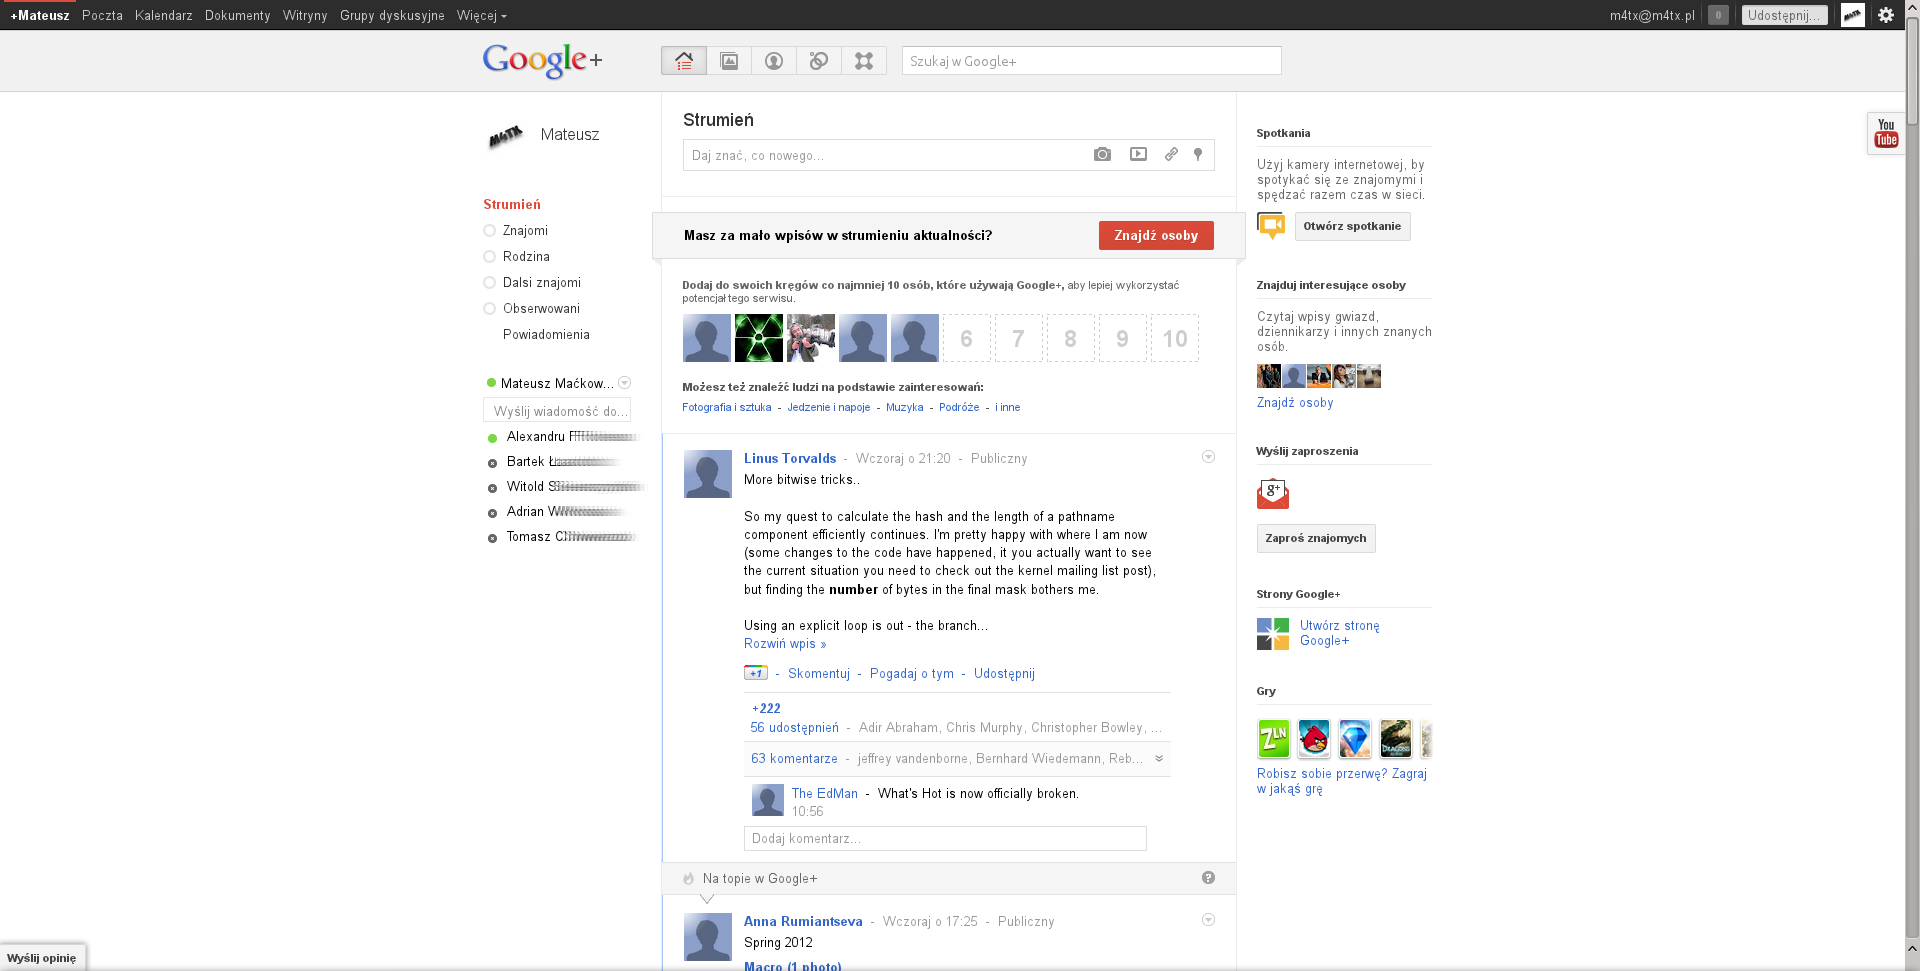Open the Więcej dropdown menu
The image size is (1920, 971).
[481, 15]
